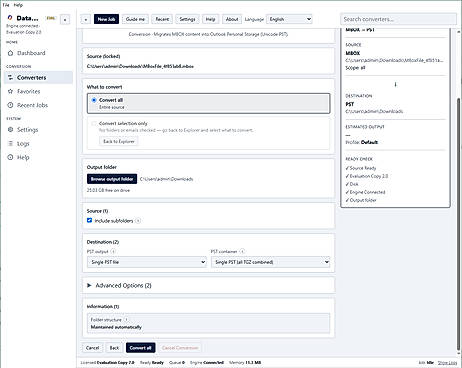The image size is (462, 368).
Task: Click info icon beside PST container label
Action: click(242, 251)
